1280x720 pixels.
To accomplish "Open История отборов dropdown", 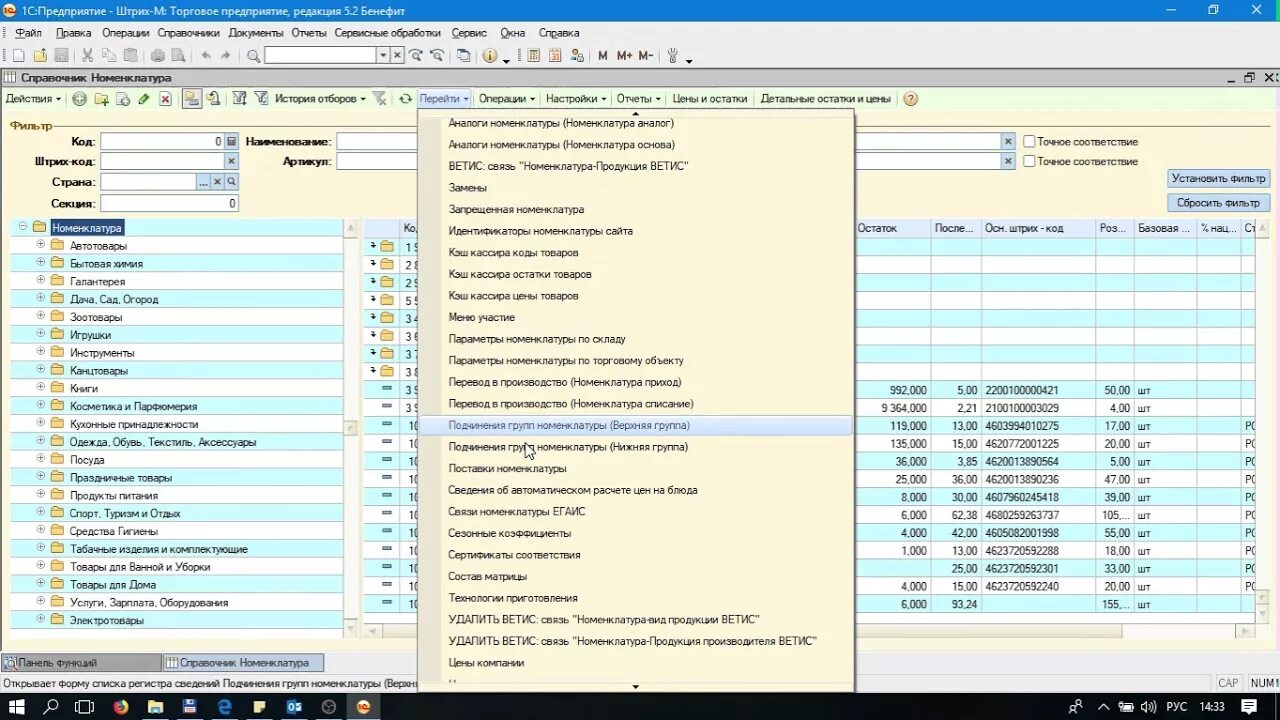I will 320,99.
